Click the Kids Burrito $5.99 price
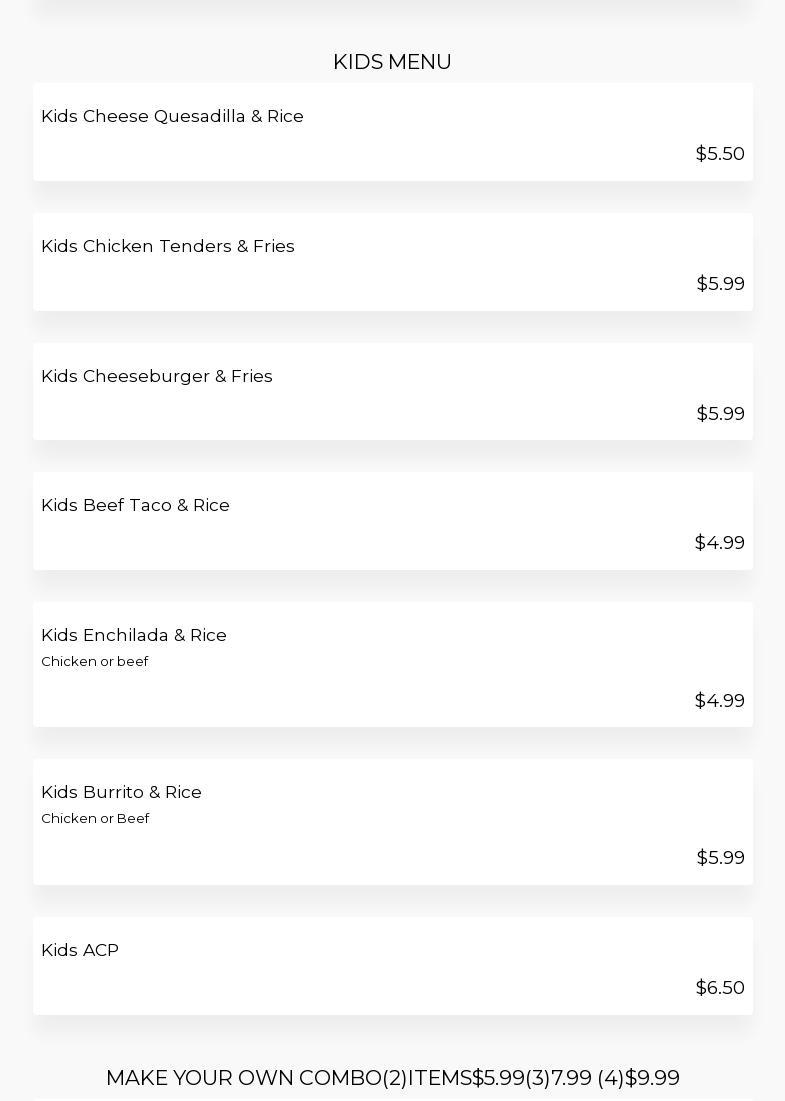785x1101 pixels. pyautogui.click(x=720, y=858)
